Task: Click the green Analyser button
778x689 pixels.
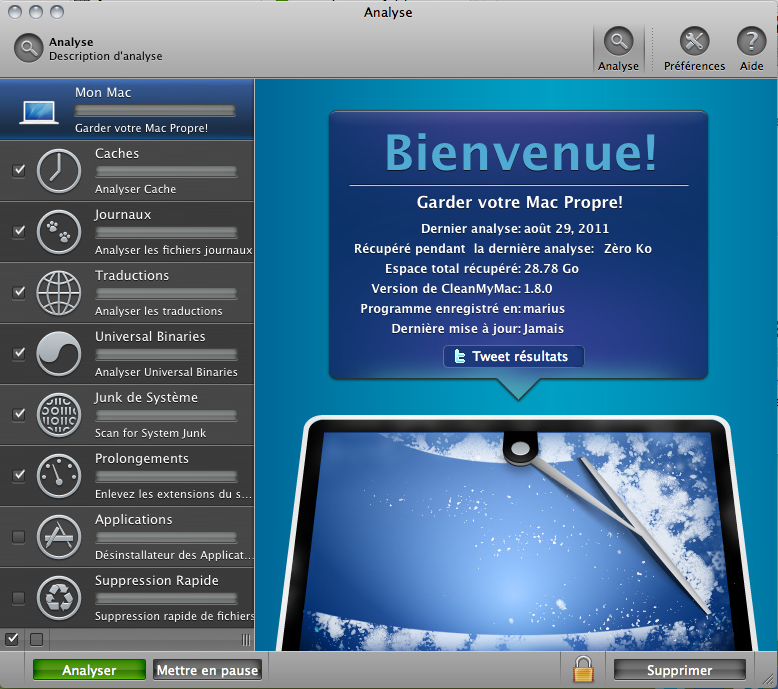Action: pos(89,670)
